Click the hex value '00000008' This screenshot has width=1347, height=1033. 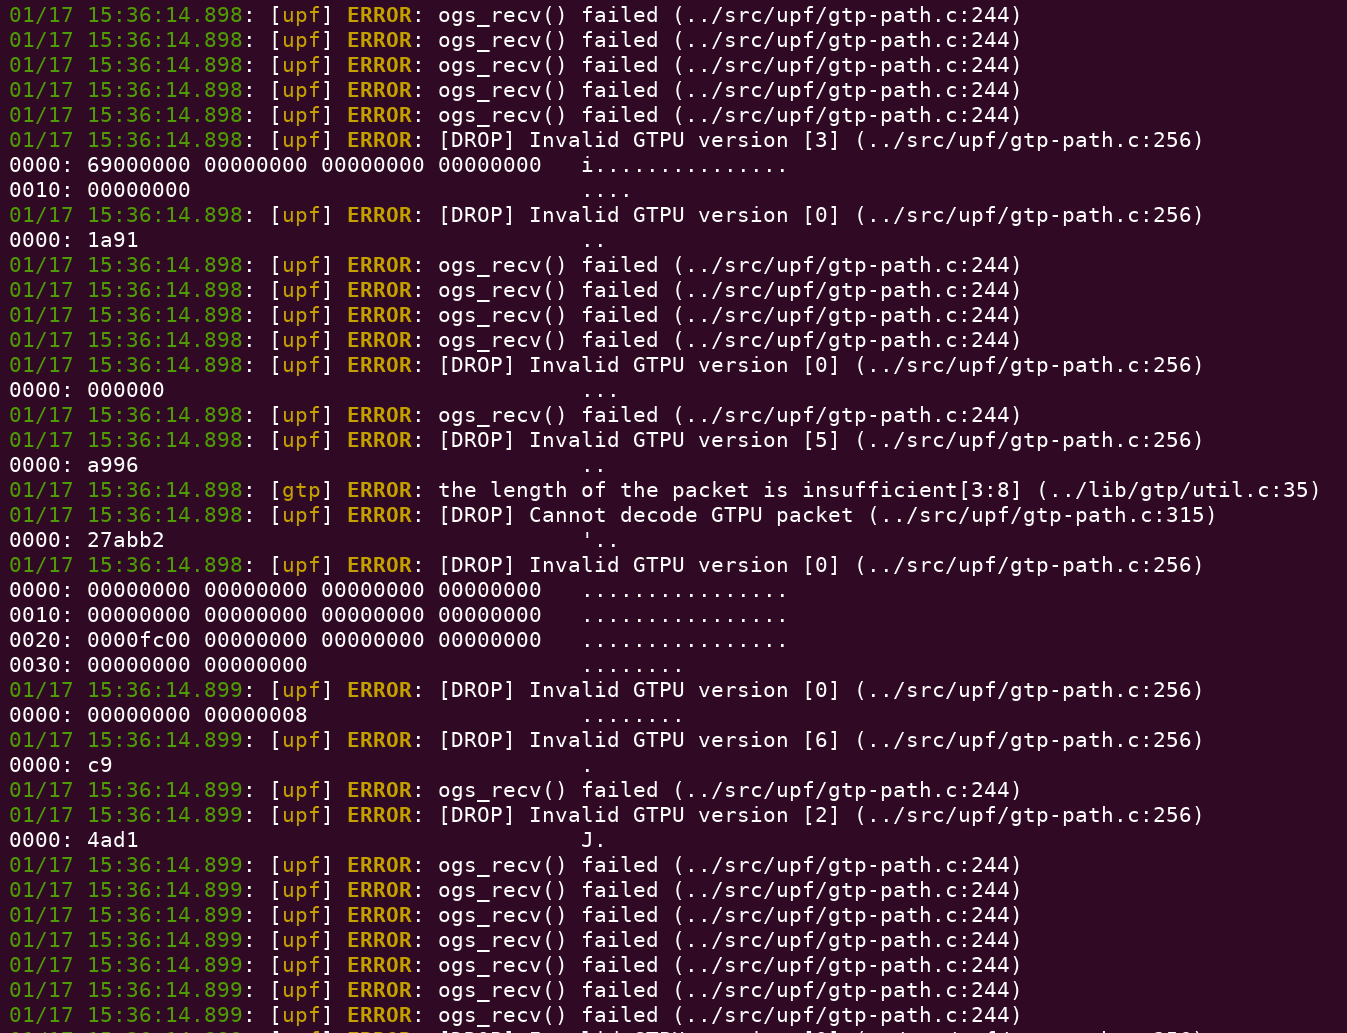tap(256, 715)
